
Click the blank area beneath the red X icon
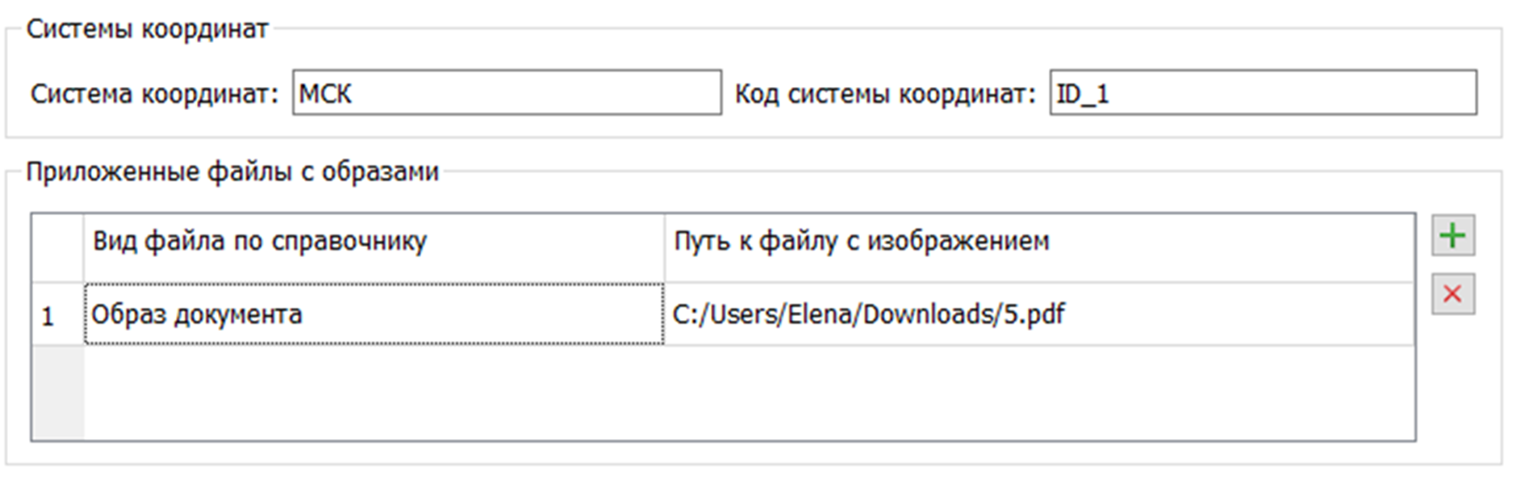point(1452,380)
